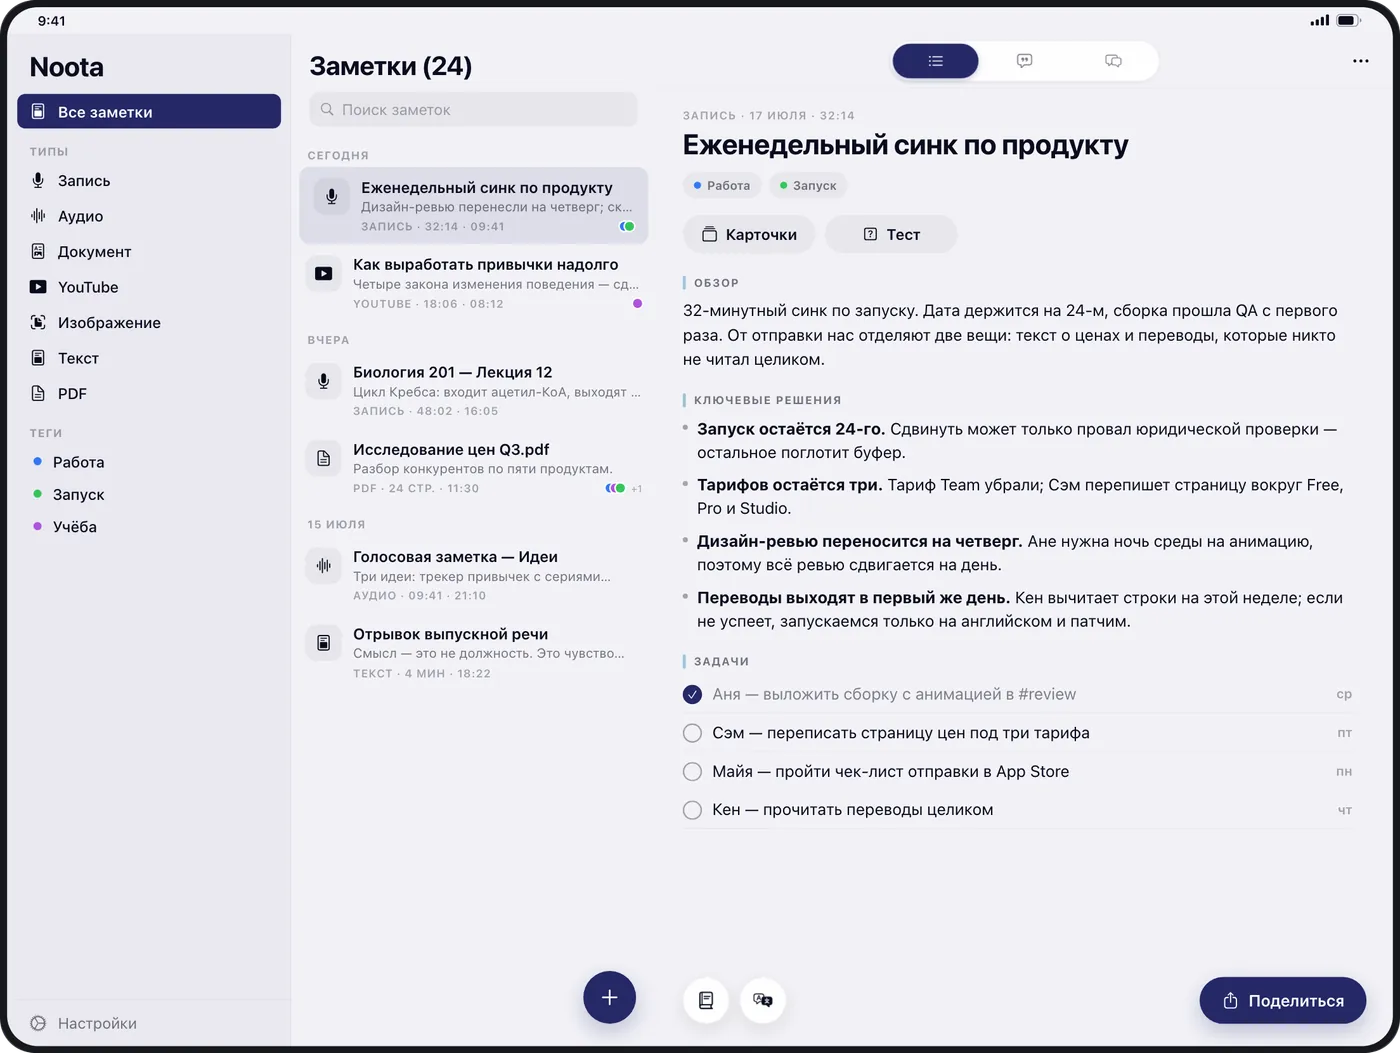Uncheck the Аня task checkbox

coord(692,694)
